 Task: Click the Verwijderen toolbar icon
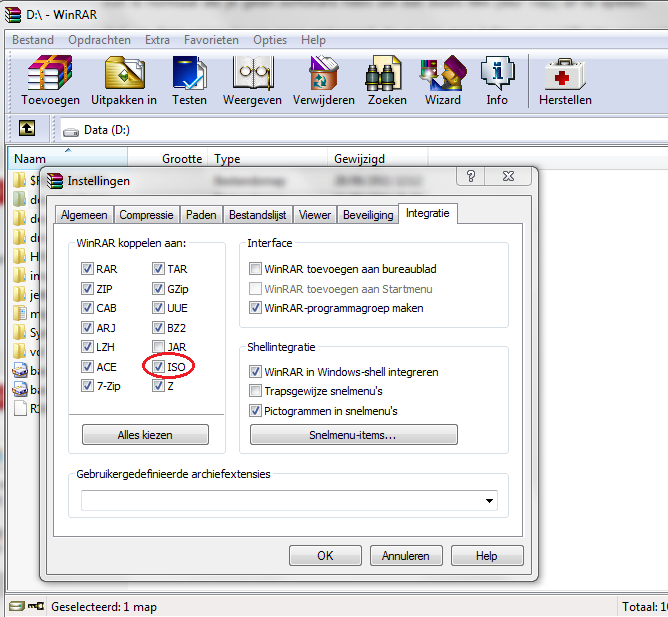coord(324,73)
